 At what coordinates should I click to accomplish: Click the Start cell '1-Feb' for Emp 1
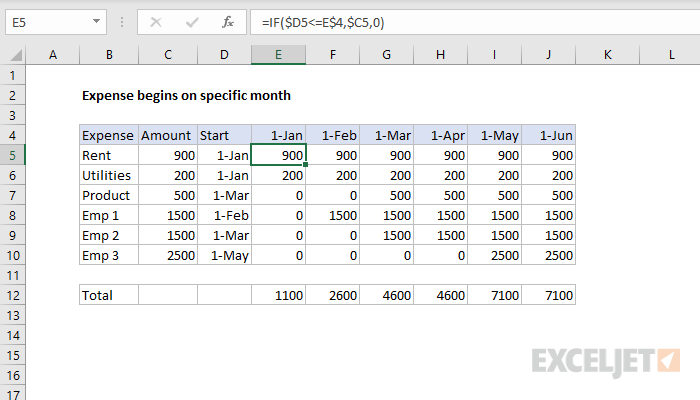point(224,215)
